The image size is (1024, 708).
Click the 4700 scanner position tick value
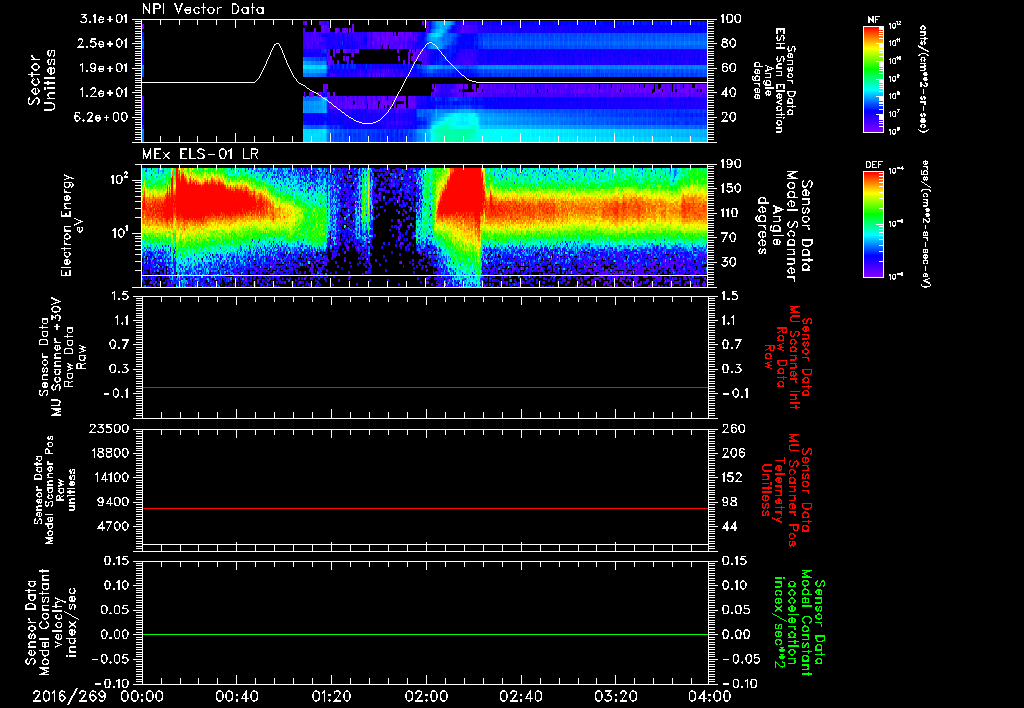[112, 526]
